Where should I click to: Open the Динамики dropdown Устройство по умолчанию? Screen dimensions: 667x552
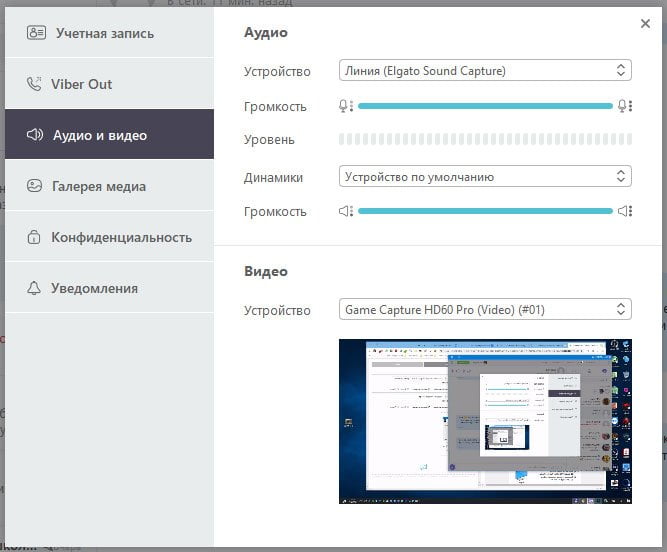(485, 176)
